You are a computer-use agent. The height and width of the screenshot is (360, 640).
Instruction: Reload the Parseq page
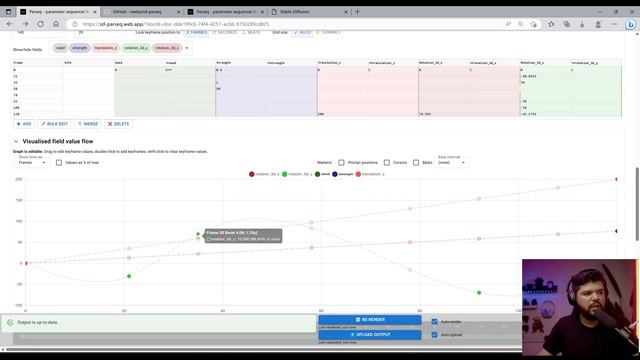click(40, 24)
